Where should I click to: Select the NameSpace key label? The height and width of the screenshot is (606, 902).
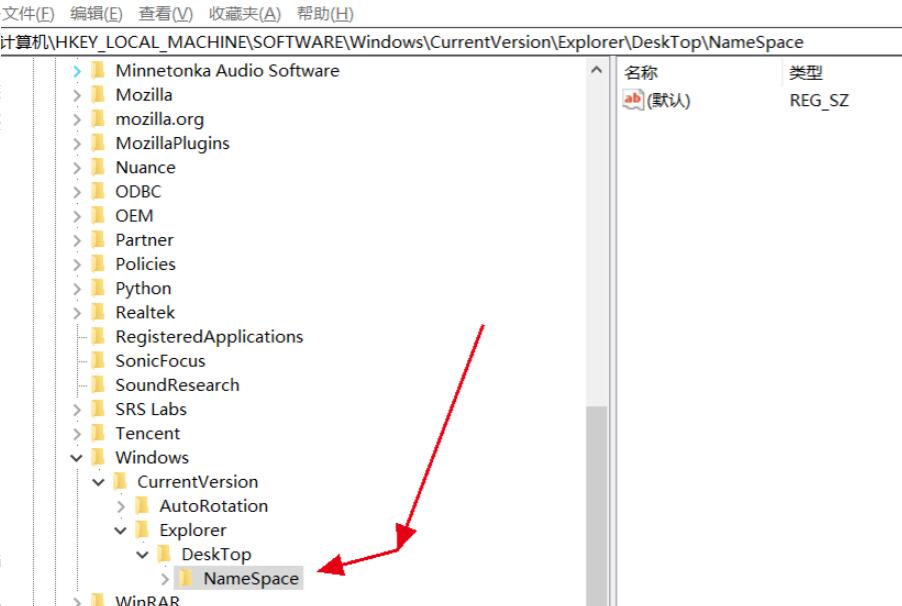[251, 578]
